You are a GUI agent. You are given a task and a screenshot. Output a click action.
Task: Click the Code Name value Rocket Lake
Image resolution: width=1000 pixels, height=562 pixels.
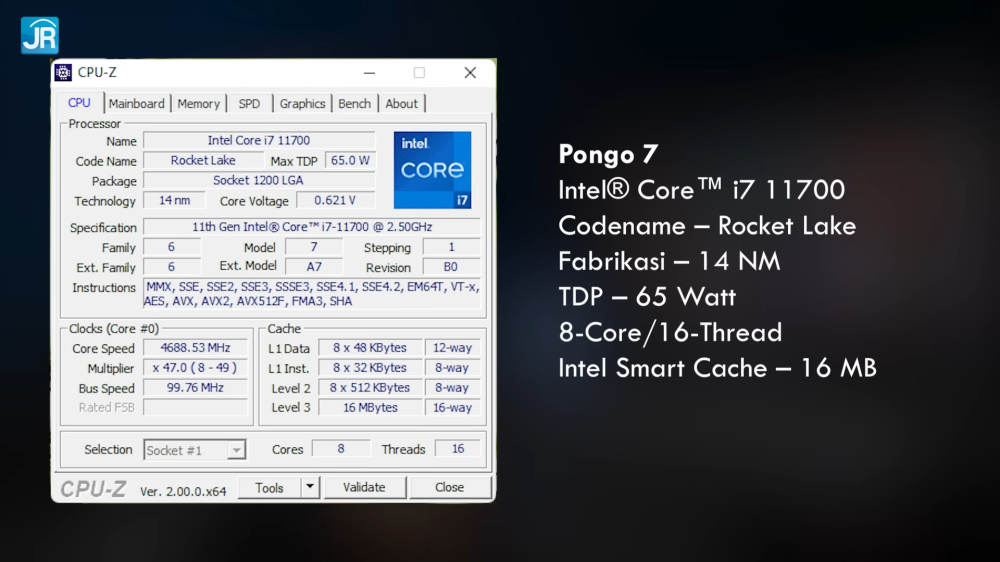(x=203, y=161)
